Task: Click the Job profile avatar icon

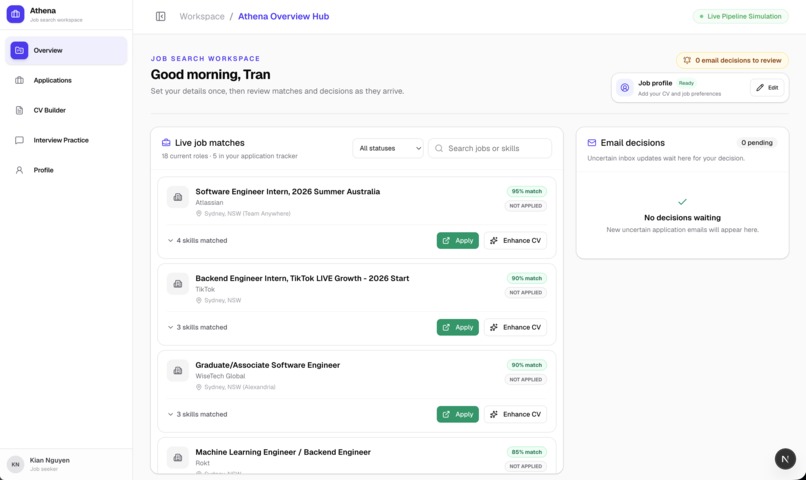Action: pos(625,87)
